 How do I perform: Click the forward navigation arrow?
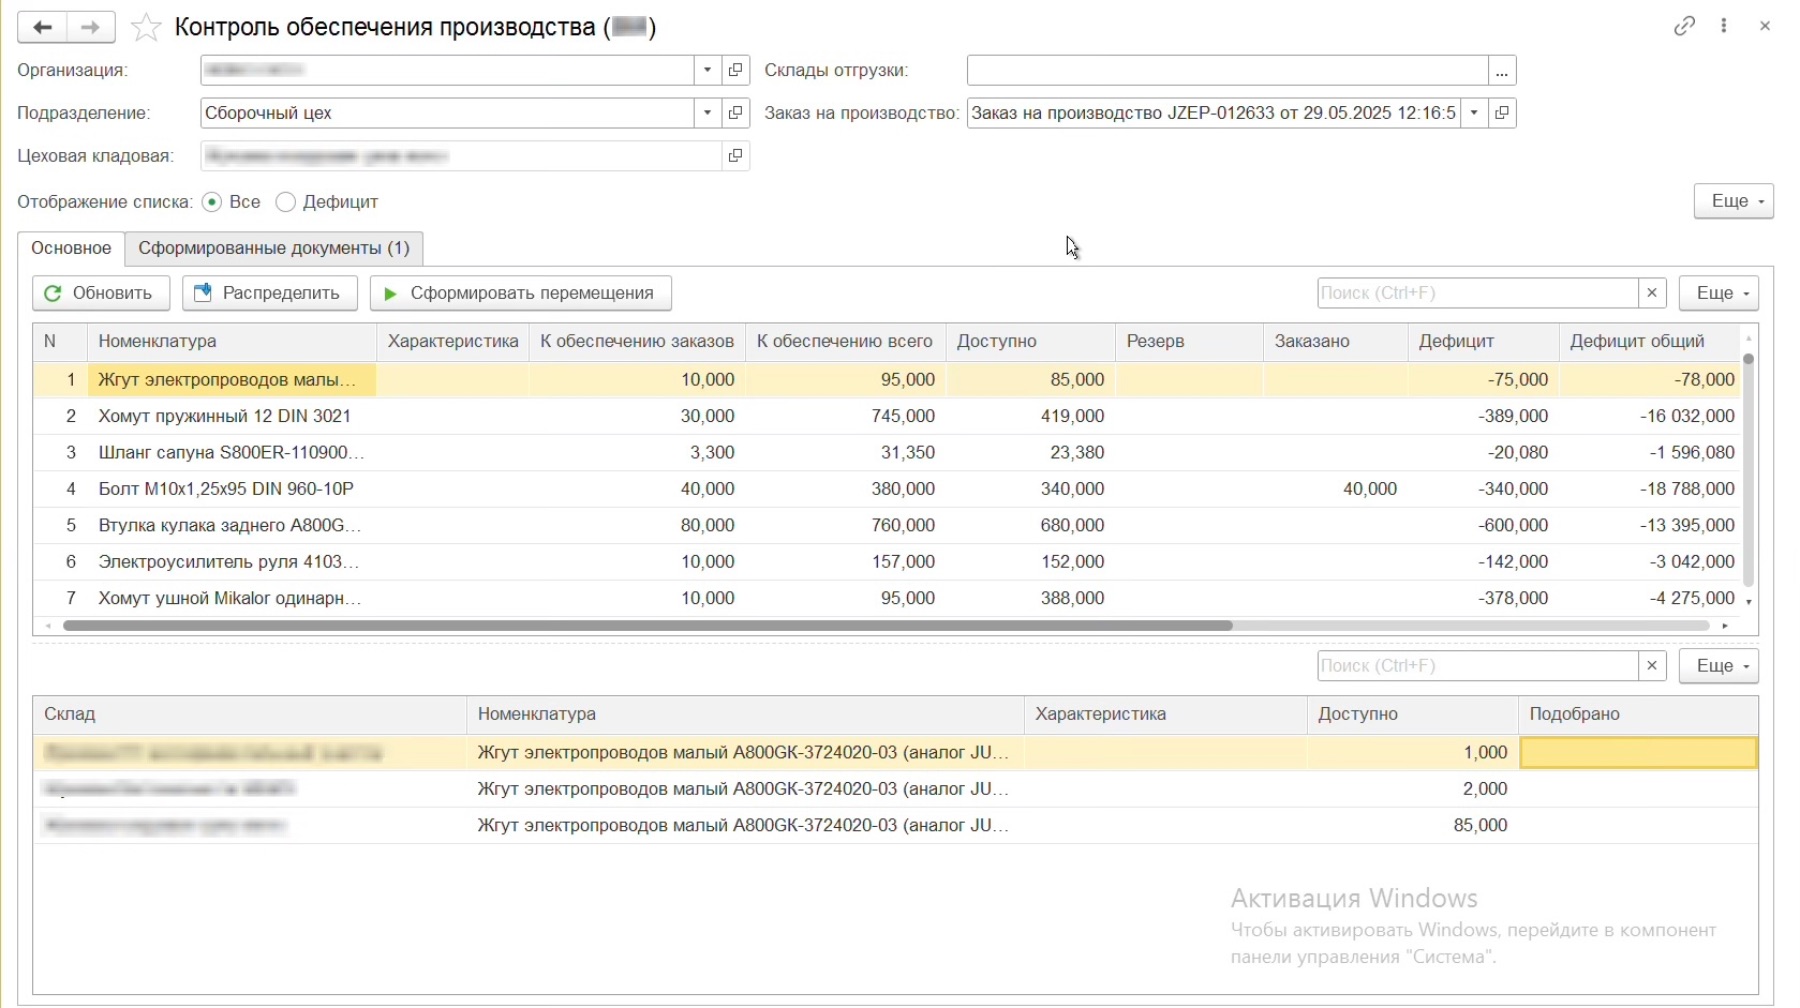pos(90,27)
